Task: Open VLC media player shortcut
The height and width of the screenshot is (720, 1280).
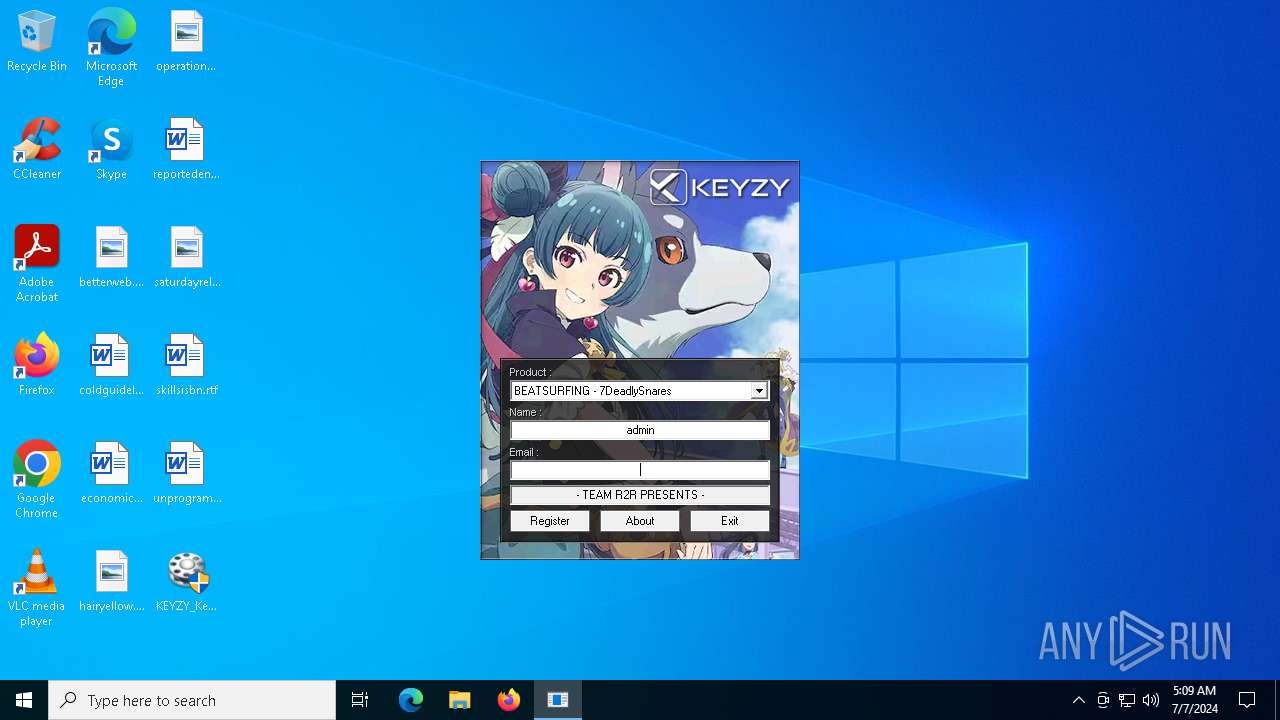Action: 37,588
